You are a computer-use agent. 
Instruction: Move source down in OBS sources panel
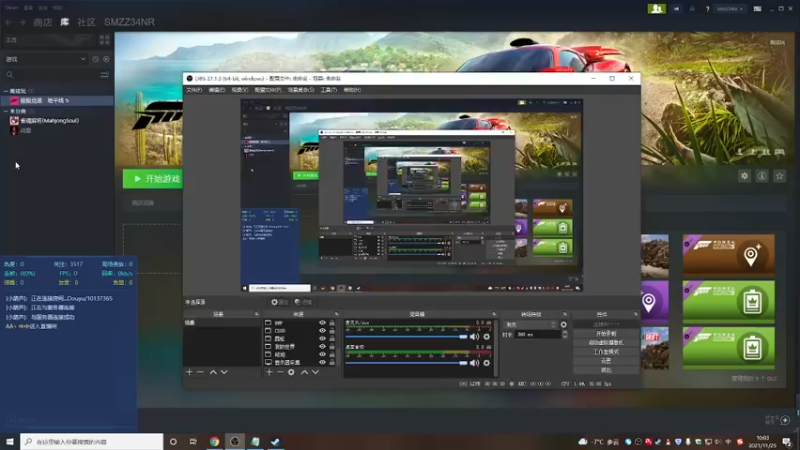point(315,372)
